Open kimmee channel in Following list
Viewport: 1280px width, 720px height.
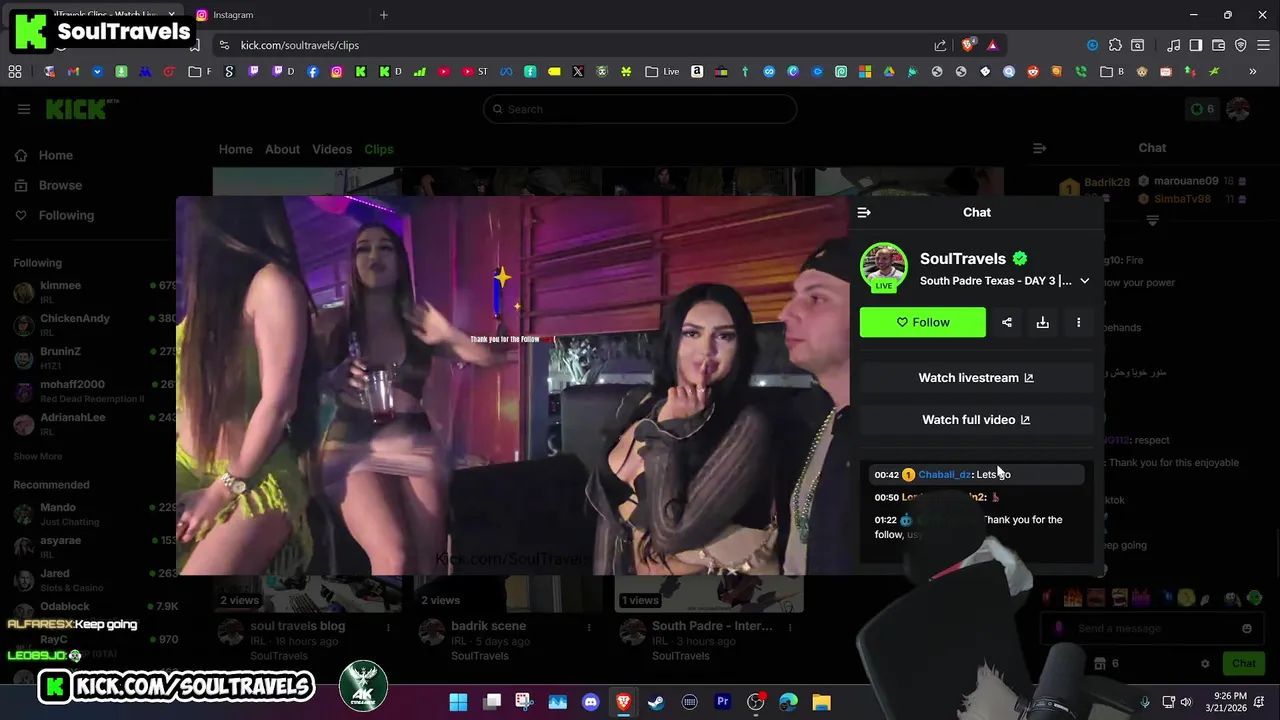[95, 291]
